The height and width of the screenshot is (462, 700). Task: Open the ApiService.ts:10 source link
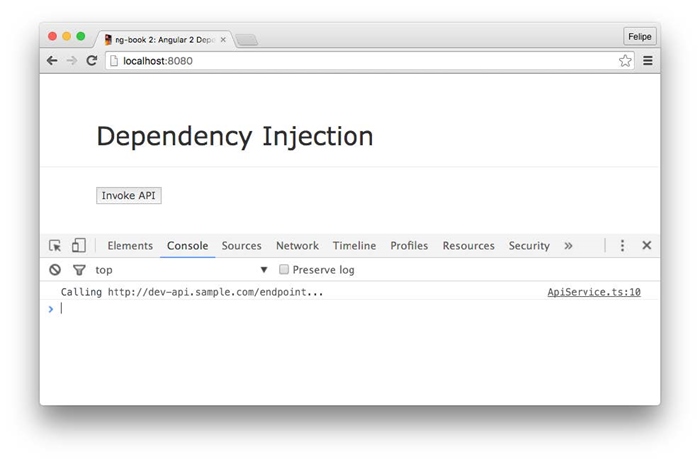point(594,293)
